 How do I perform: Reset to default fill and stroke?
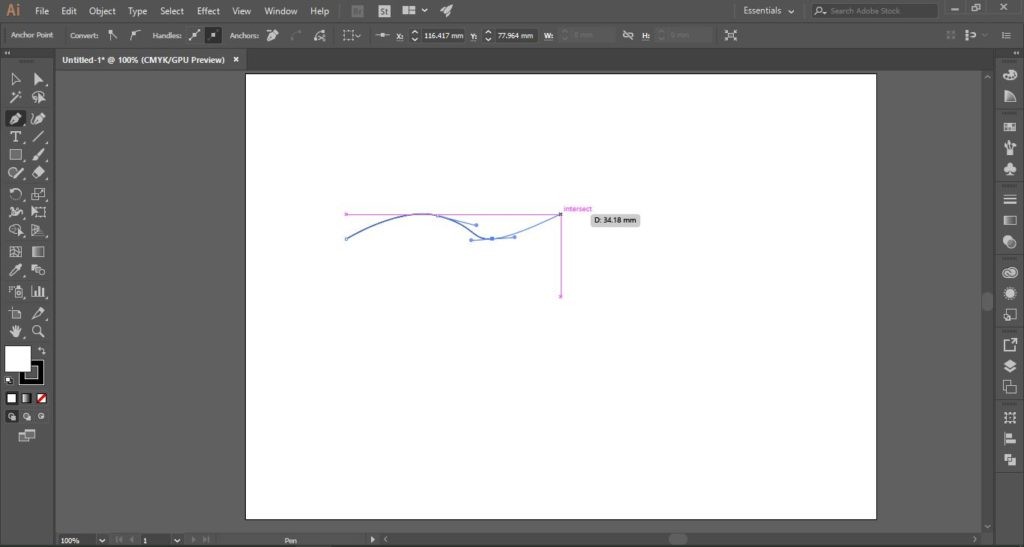(9, 381)
